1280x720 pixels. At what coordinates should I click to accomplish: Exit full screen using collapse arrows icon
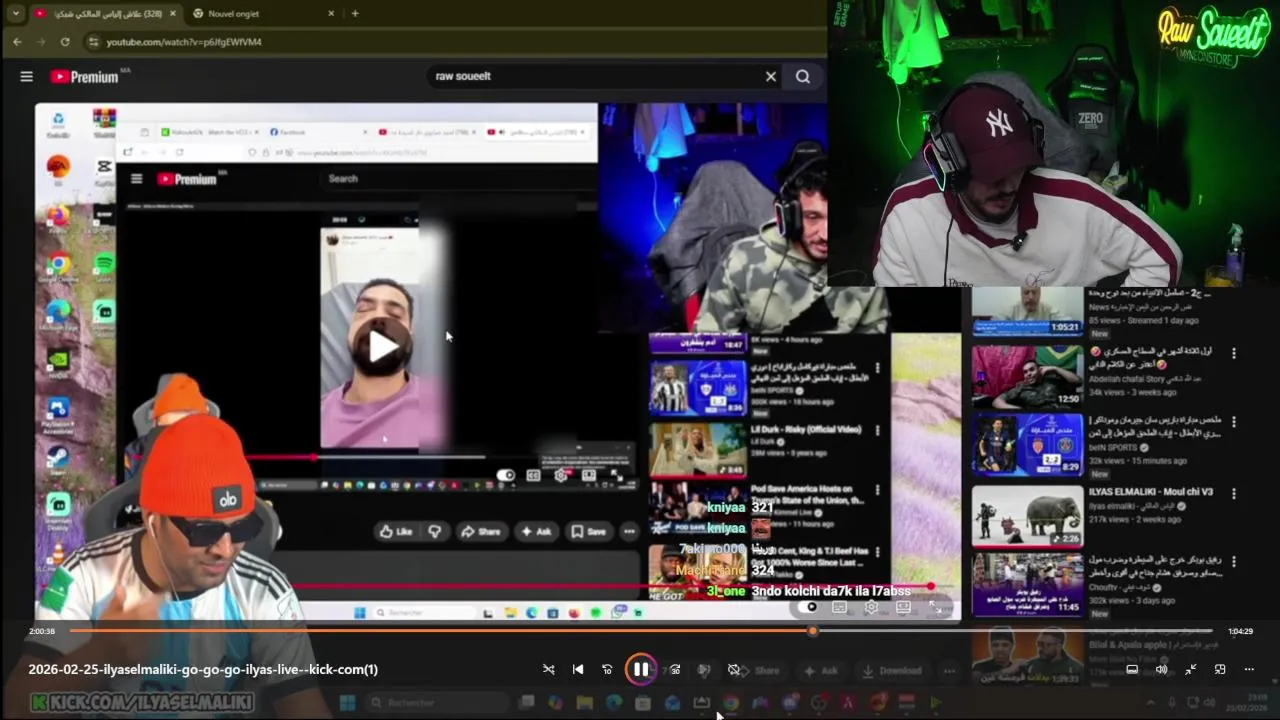point(1191,670)
